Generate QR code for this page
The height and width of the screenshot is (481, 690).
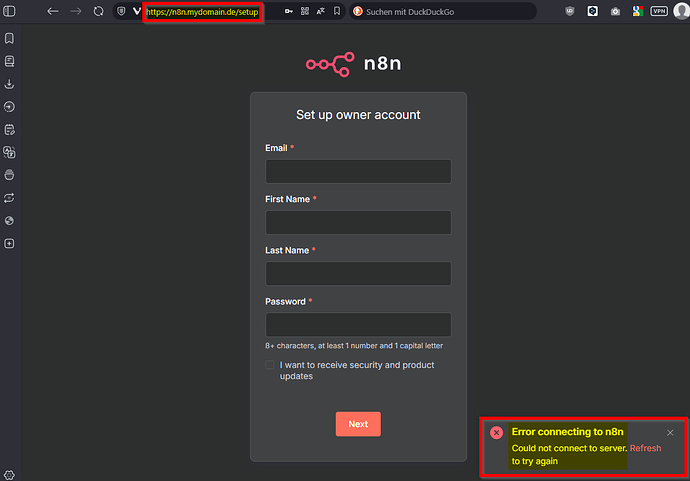point(305,11)
